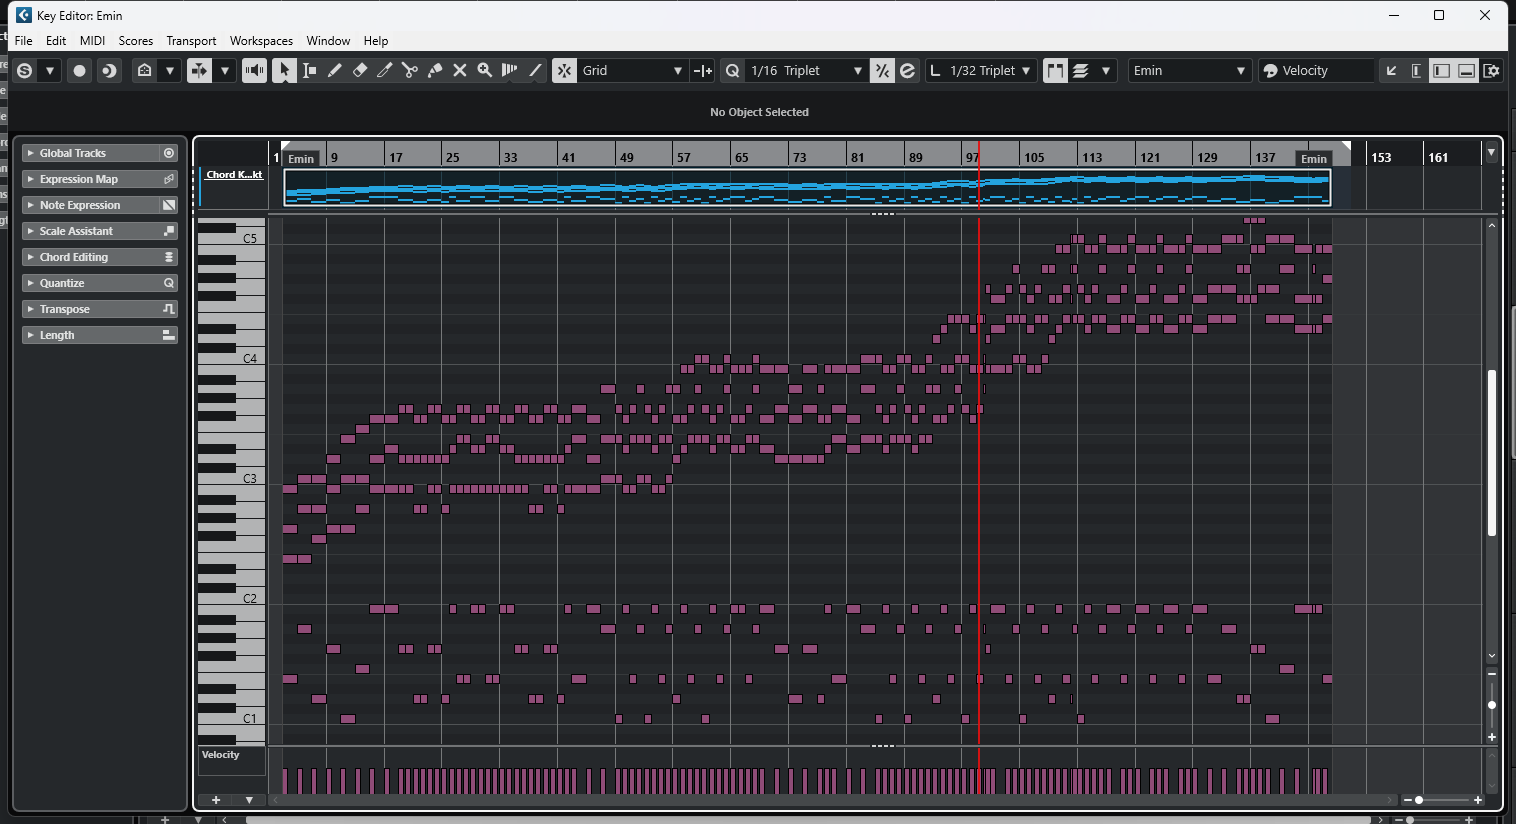
Task: Expand the Transpose section
Action: (x=31, y=309)
